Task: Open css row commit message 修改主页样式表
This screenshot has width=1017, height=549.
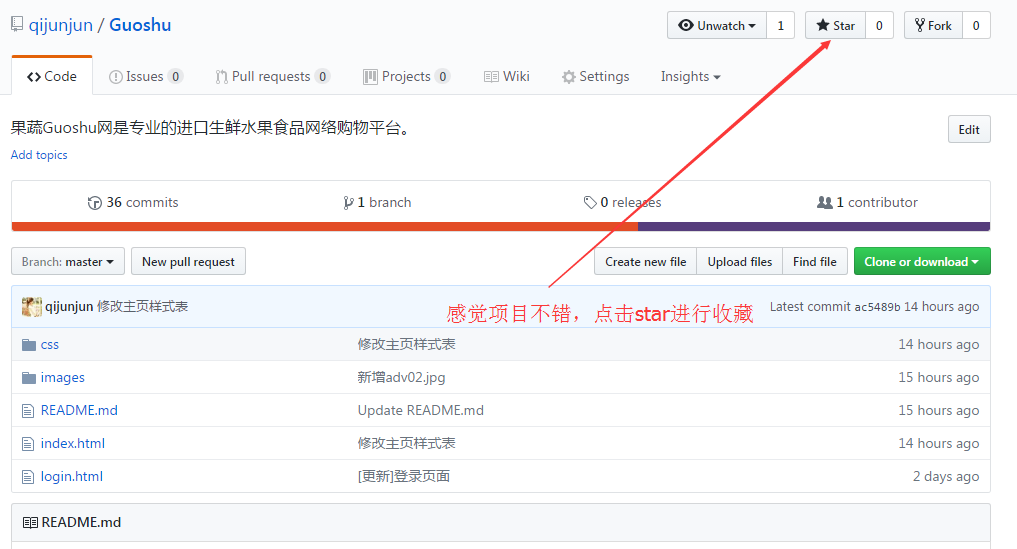Action: click(x=407, y=344)
